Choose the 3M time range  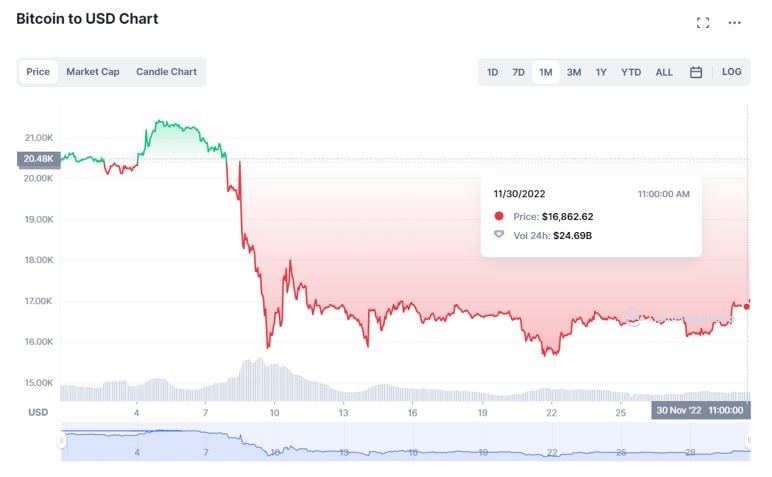[574, 72]
